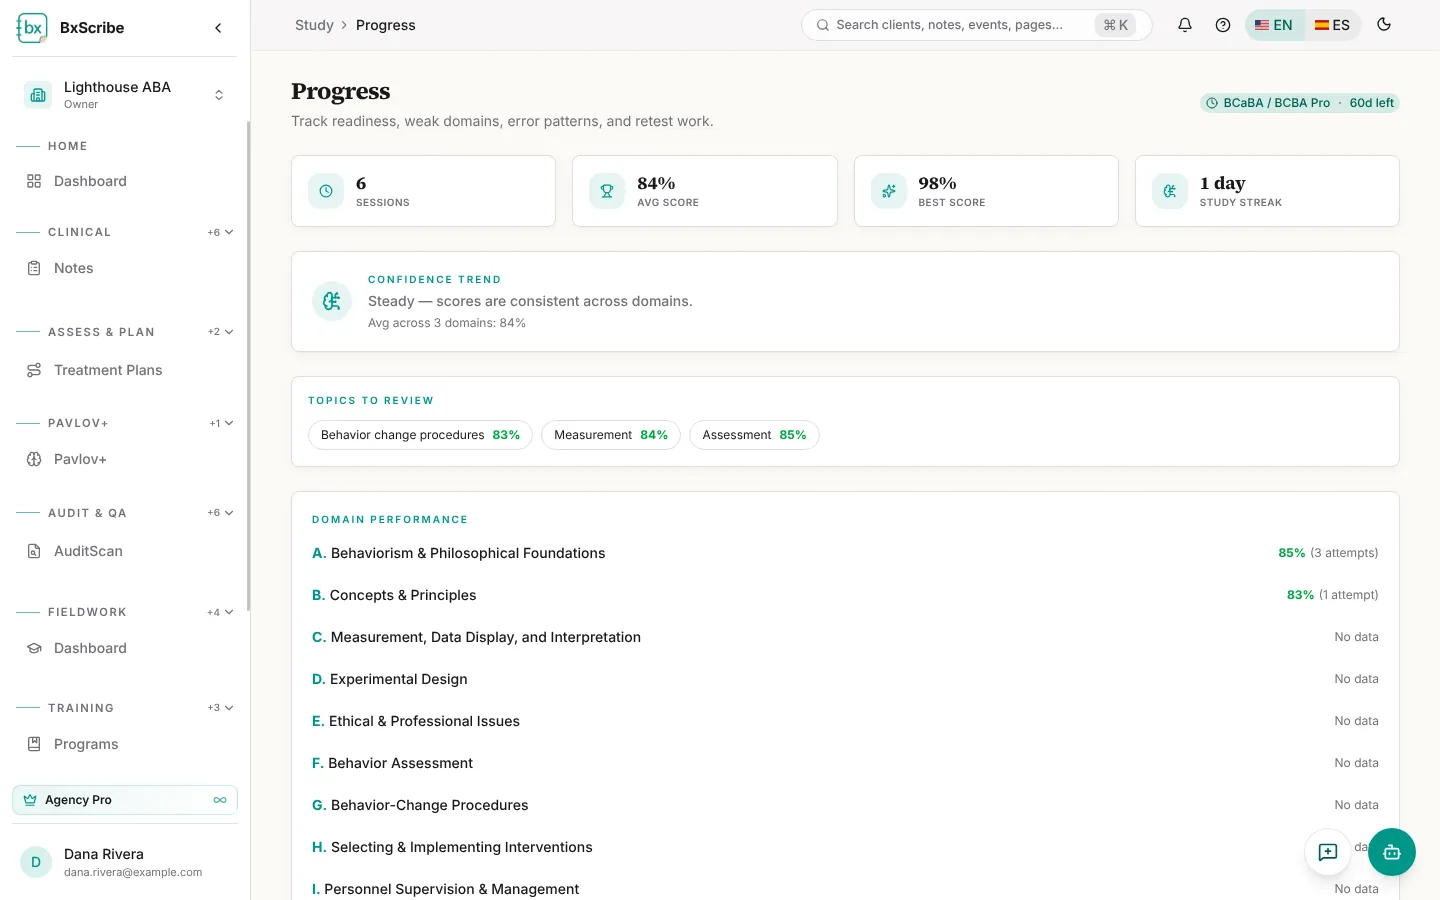Viewport: 1440px width, 900px height.
Task: Open Notes in the sidebar
Action: click(x=125, y=268)
